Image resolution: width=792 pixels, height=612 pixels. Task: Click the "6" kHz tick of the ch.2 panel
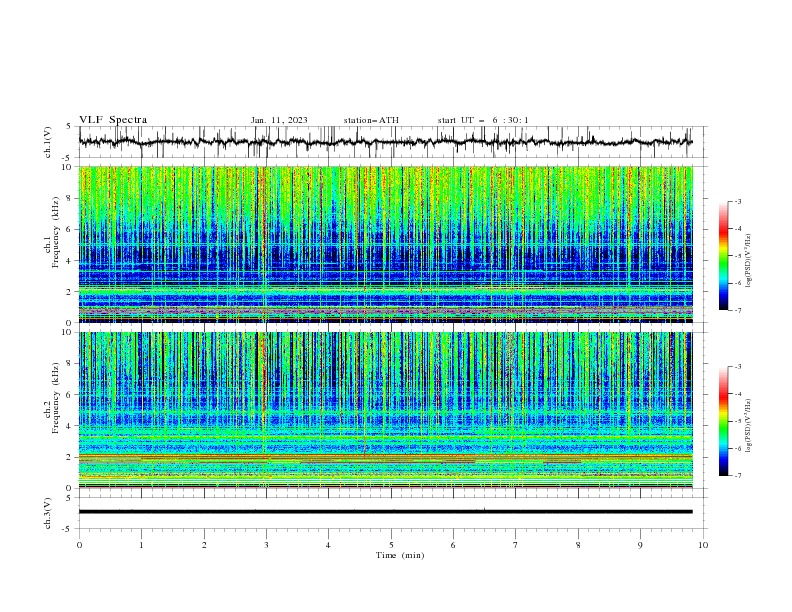71,394
